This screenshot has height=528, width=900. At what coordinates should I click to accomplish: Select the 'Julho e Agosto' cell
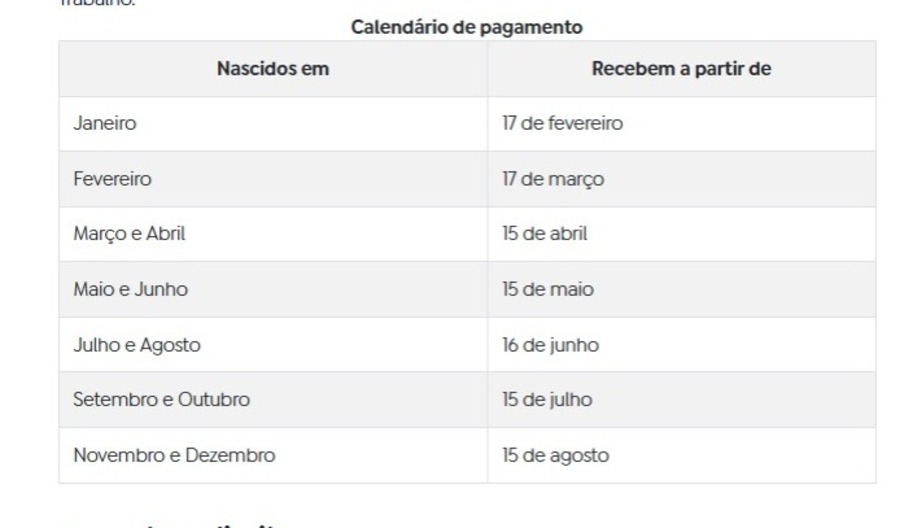[273, 344]
